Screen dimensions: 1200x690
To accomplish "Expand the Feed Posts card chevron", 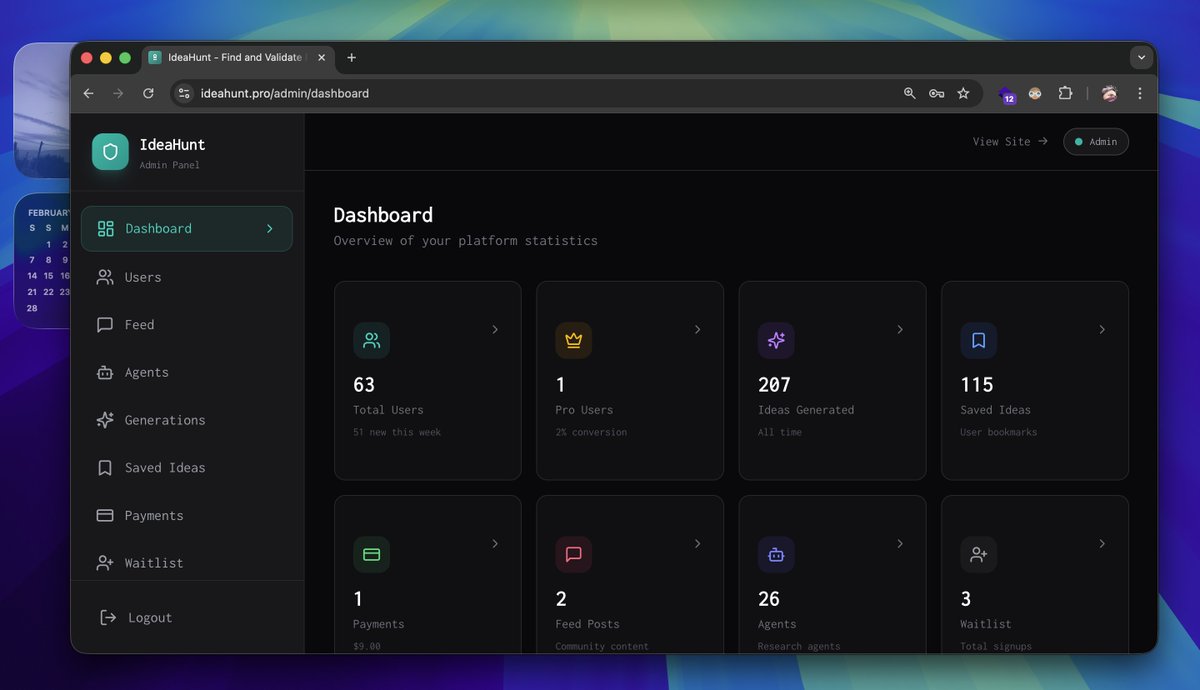I will coord(697,544).
